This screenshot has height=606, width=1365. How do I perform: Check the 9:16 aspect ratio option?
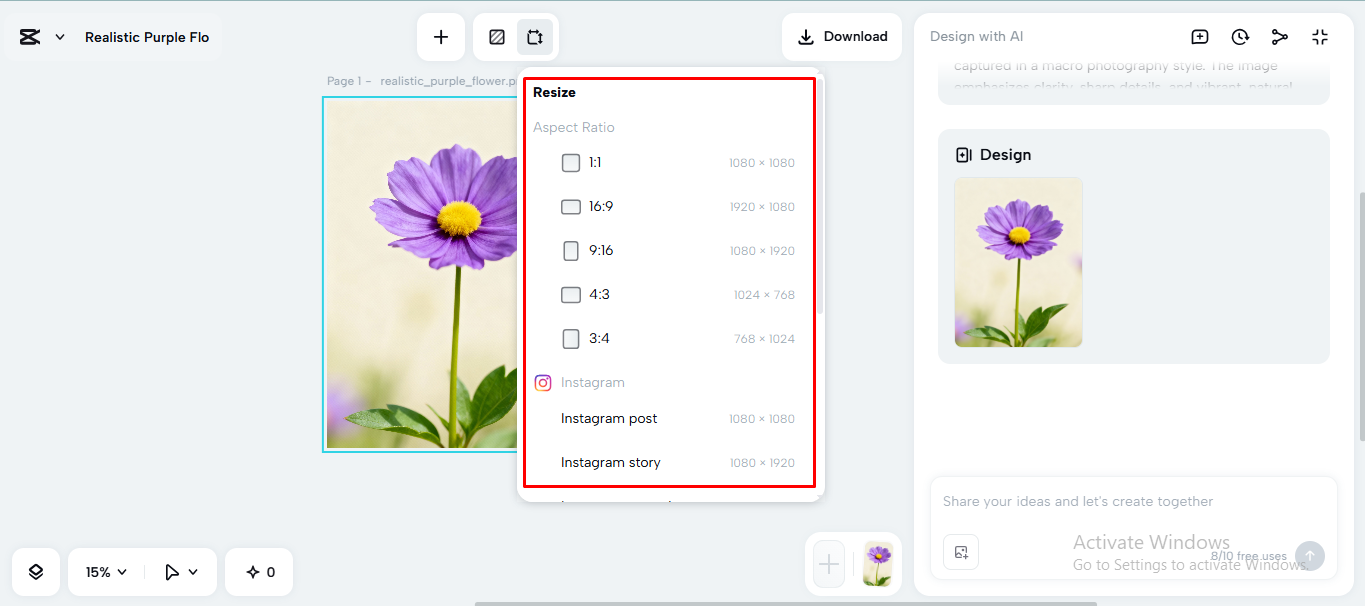pyautogui.click(x=571, y=250)
